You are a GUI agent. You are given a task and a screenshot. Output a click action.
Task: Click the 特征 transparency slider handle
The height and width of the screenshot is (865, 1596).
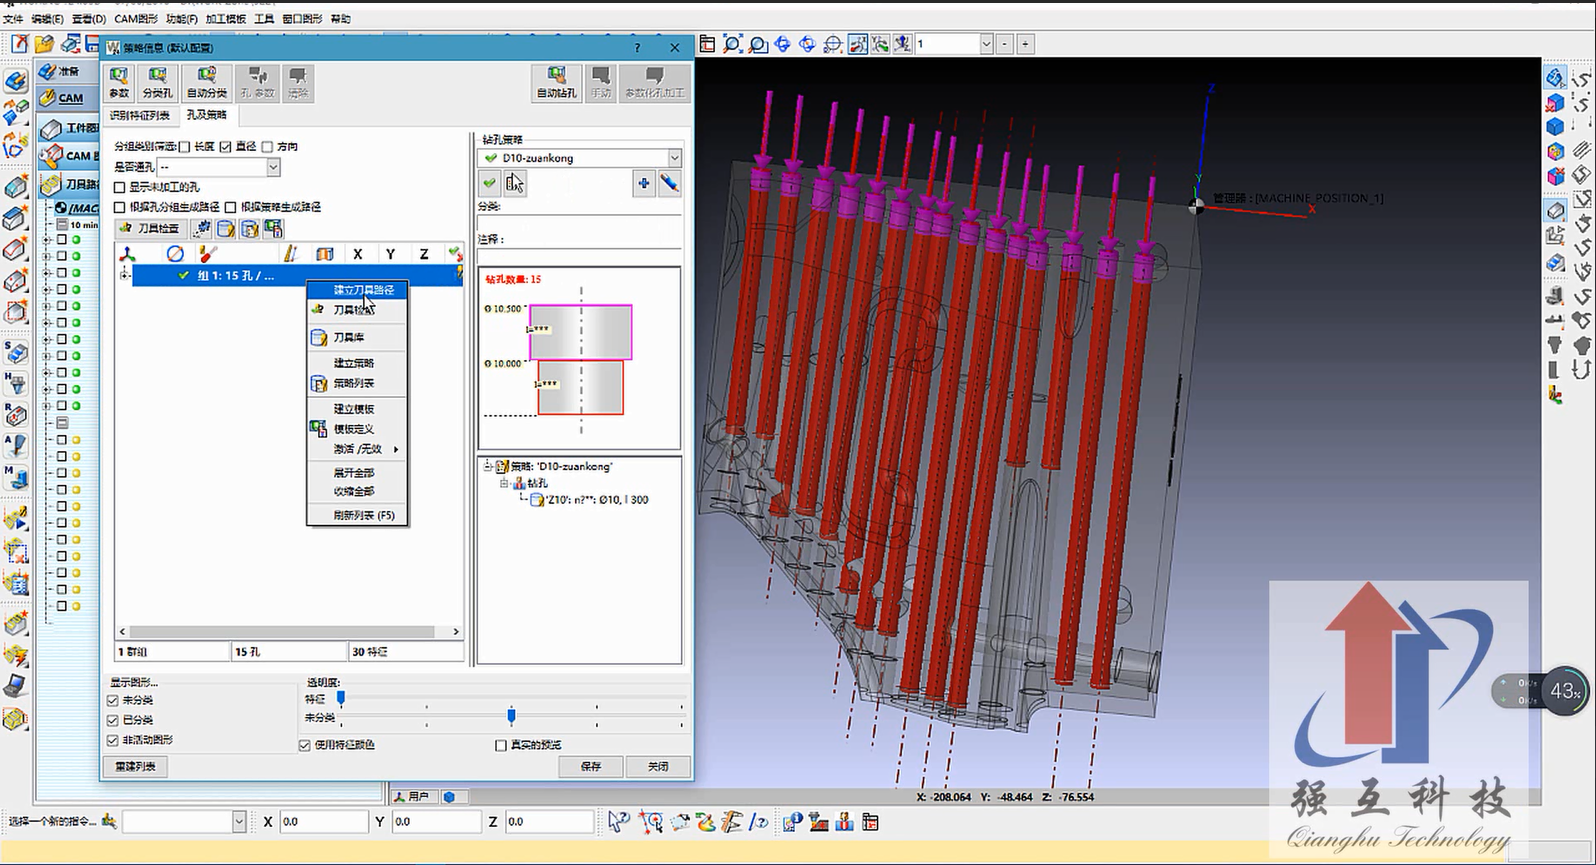click(341, 698)
